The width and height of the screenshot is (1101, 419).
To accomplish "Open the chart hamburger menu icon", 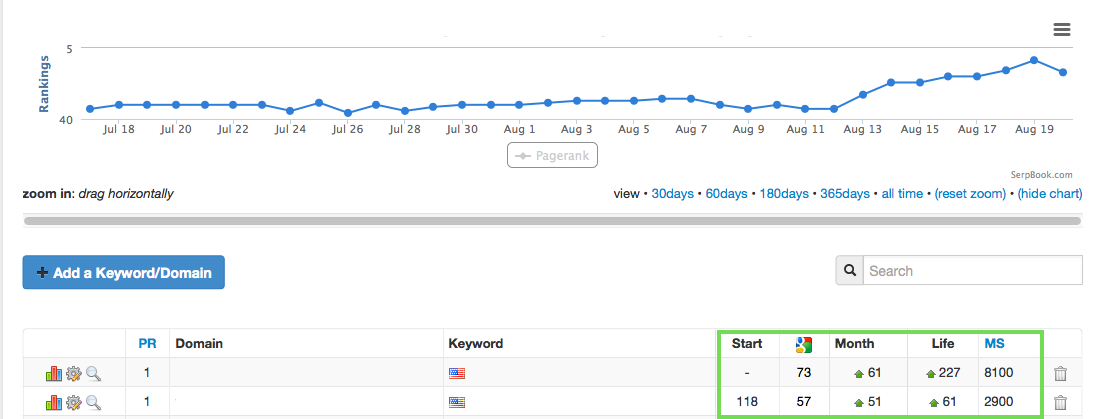I will click(x=1062, y=29).
